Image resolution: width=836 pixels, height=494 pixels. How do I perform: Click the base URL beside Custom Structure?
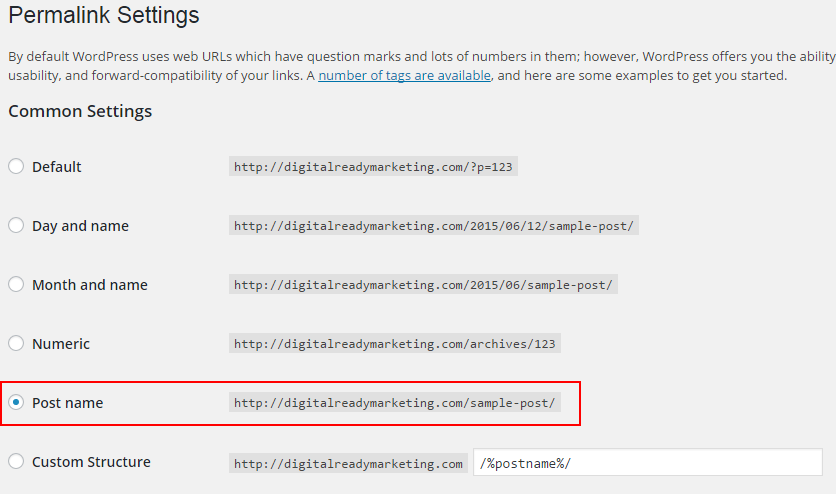[x=348, y=463]
